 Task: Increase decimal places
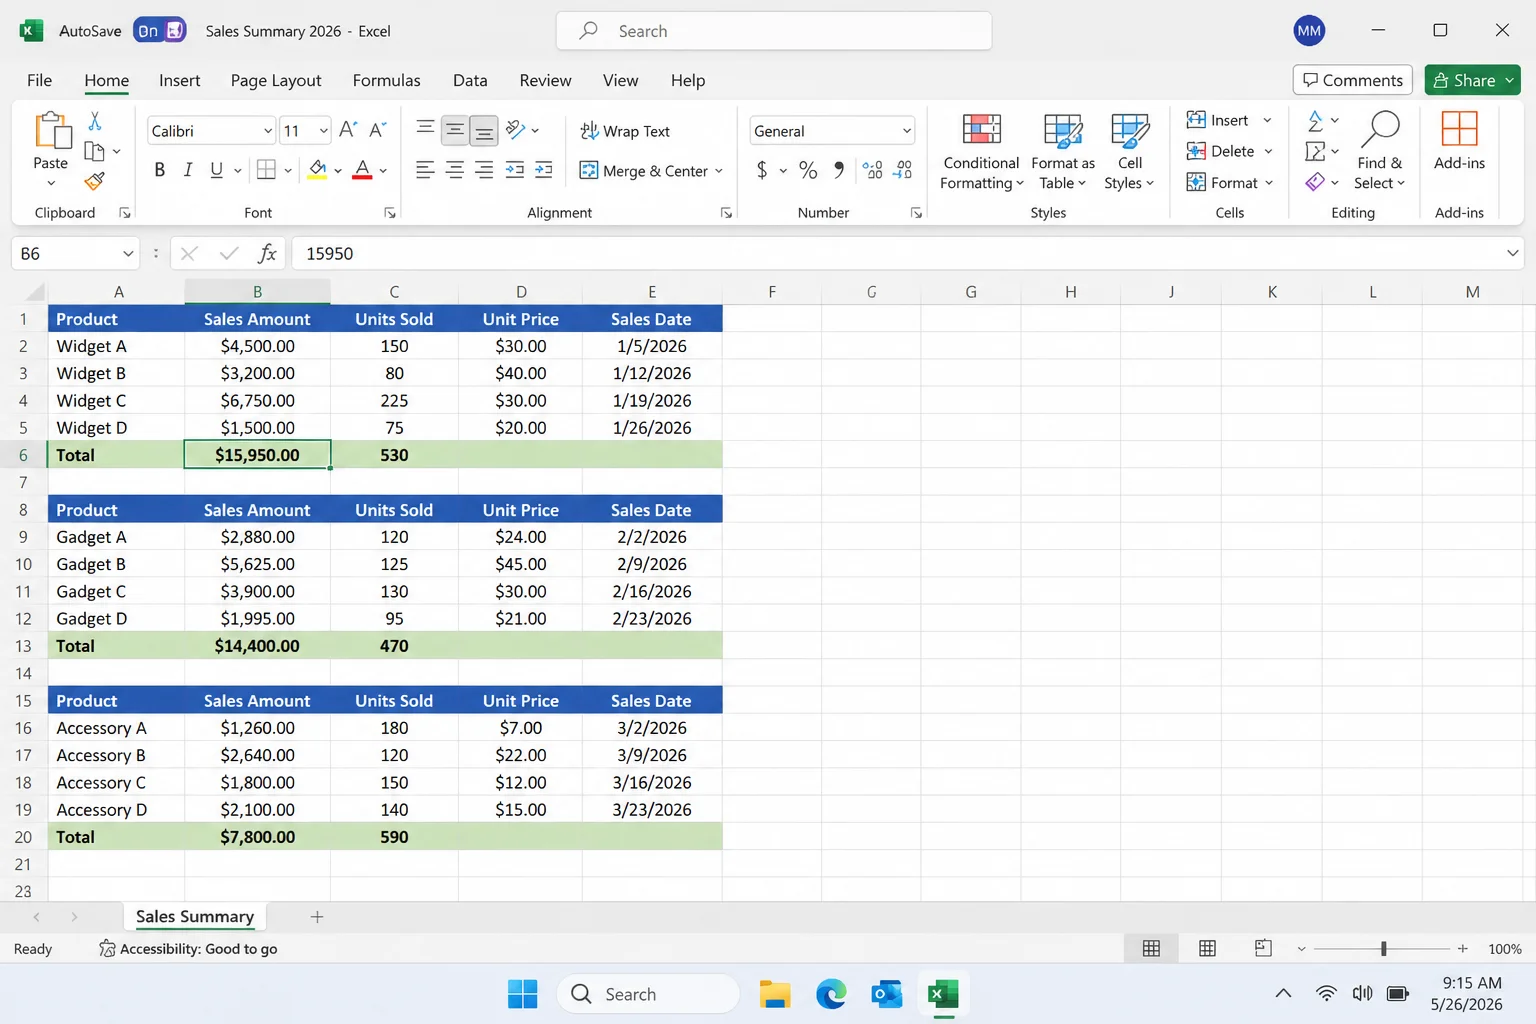tap(873, 170)
